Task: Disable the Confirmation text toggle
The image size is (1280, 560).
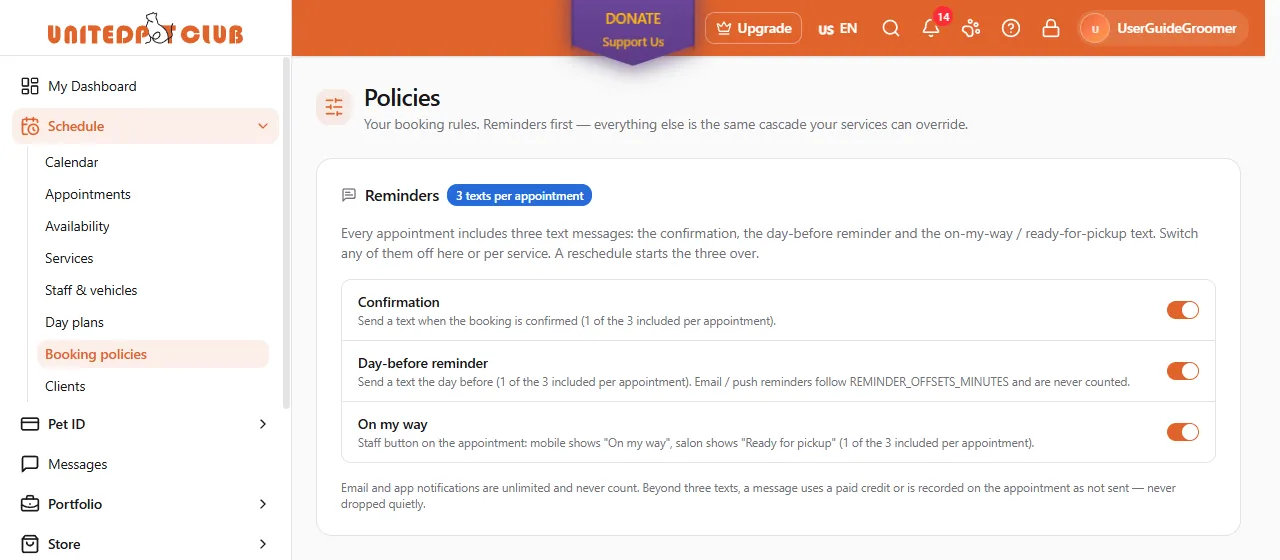Action: pos(1183,310)
